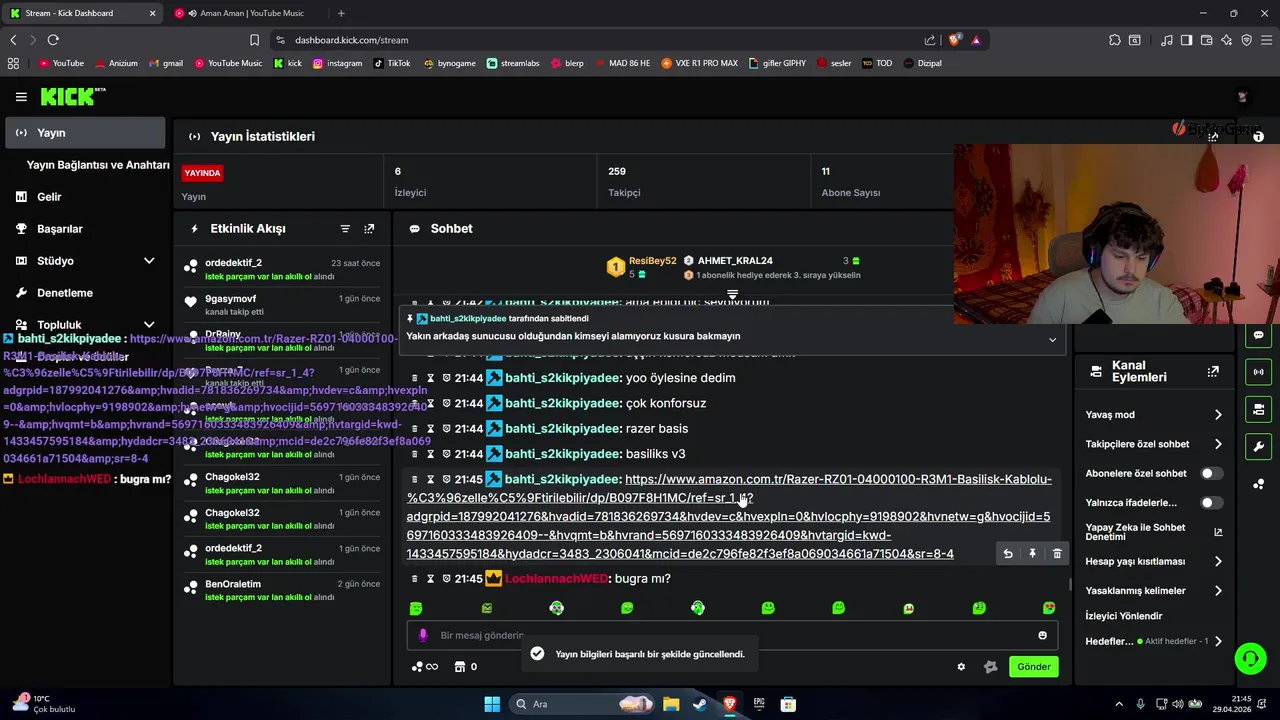Click the Ara taskbar search box
The image size is (1280, 720).
pyautogui.click(x=584, y=704)
